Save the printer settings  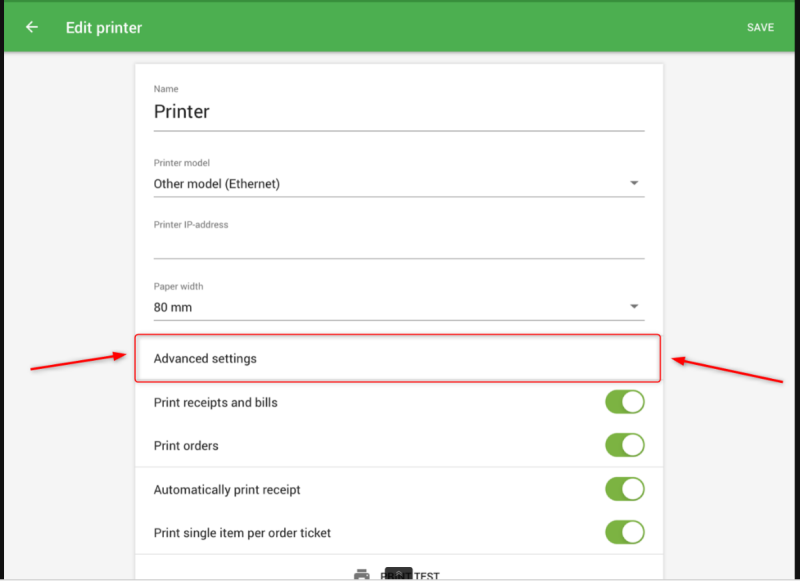point(760,27)
